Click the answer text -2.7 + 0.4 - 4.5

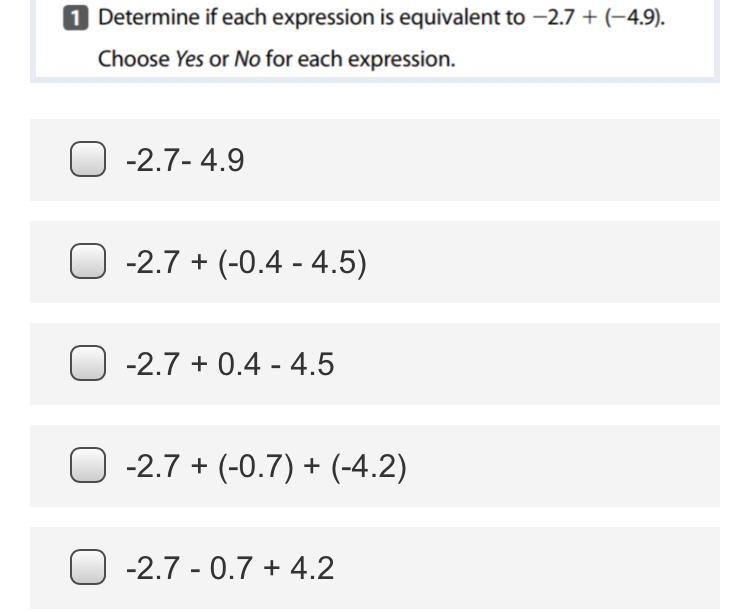(x=230, y=364)
